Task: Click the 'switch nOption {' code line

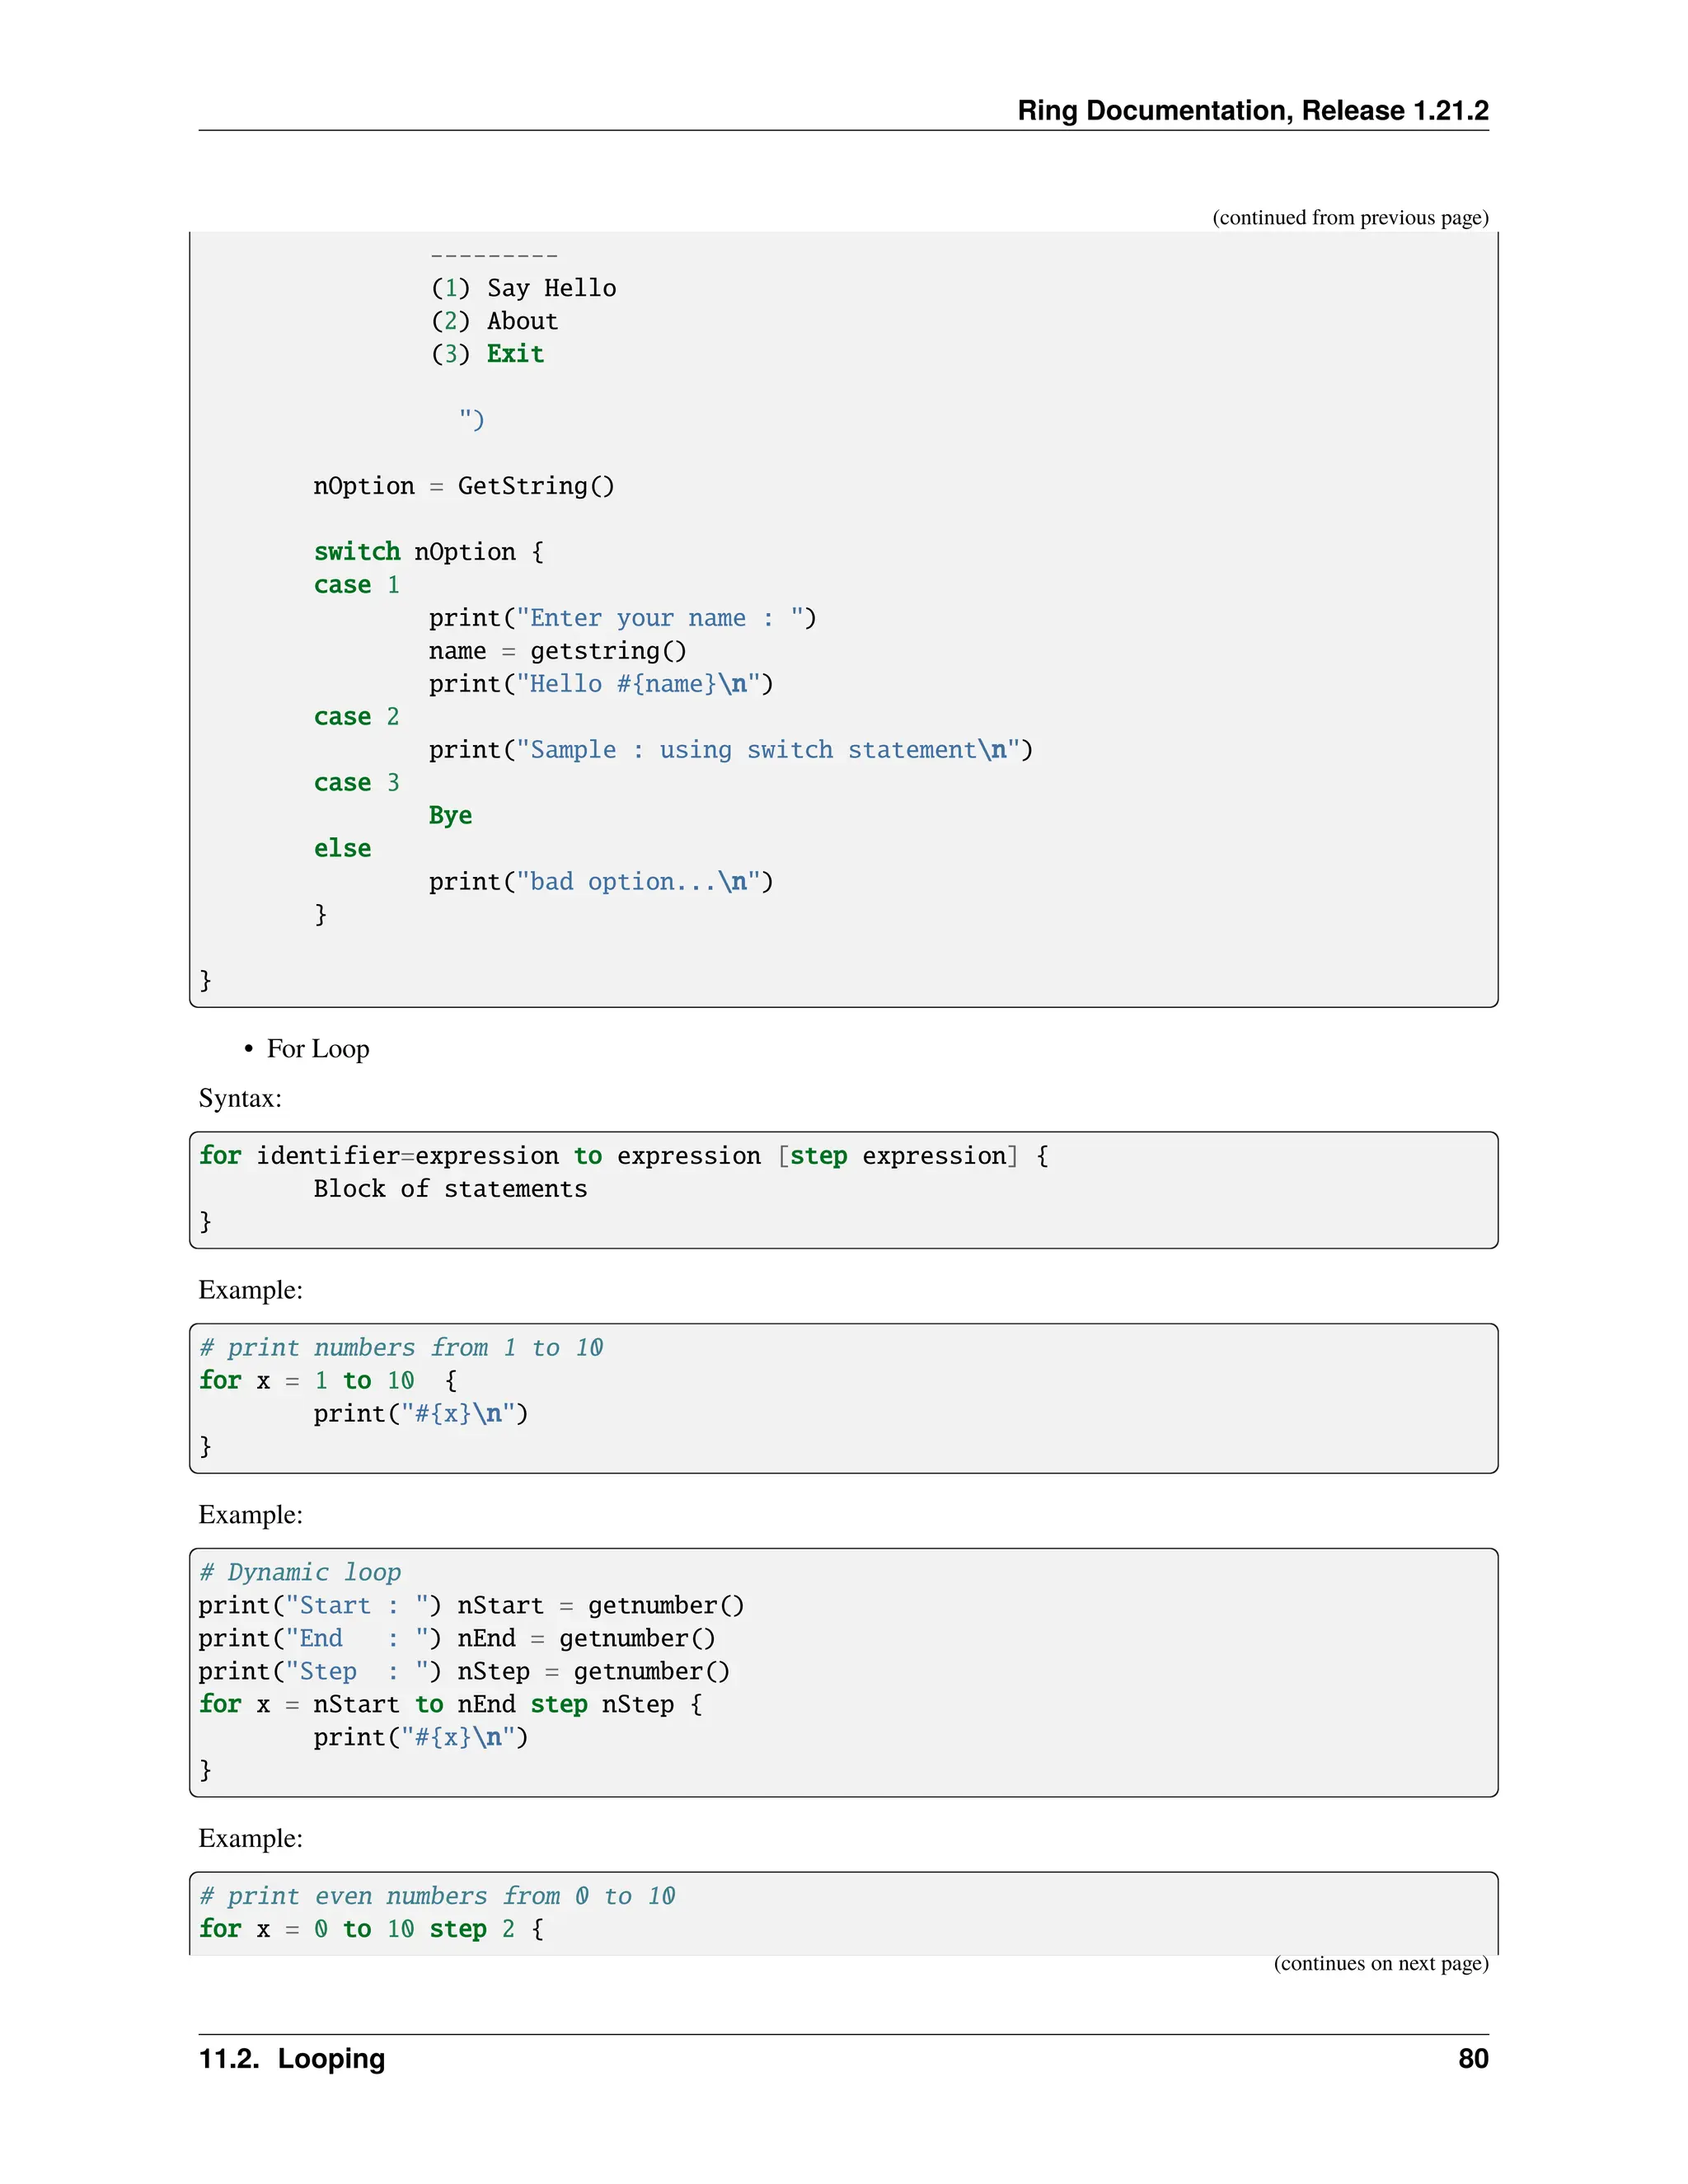Action: coord(429,552)
